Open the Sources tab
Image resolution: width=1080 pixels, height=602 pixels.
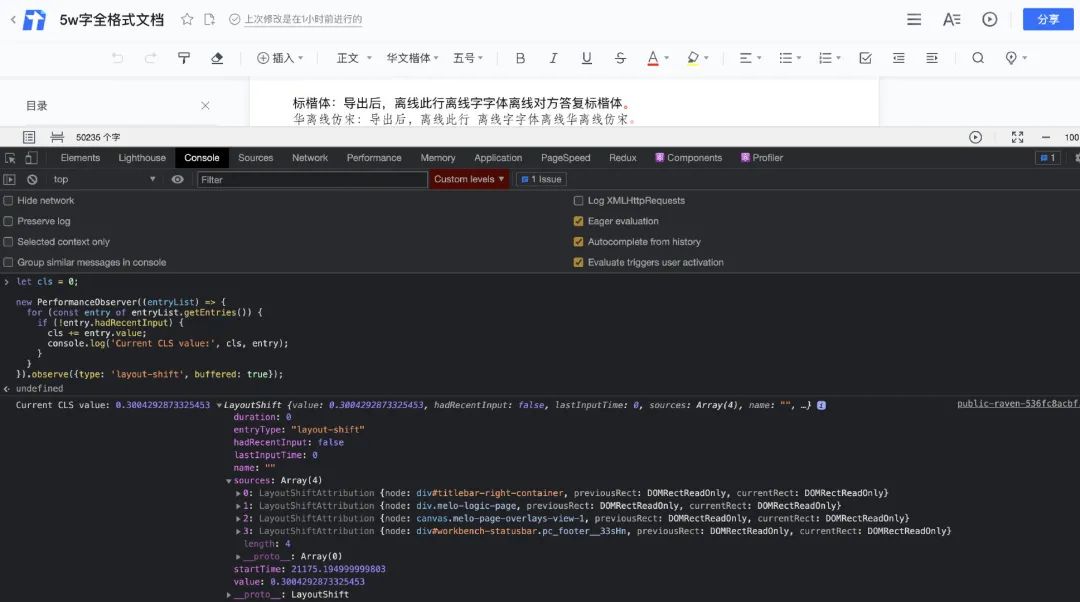[x=256, y=158]
